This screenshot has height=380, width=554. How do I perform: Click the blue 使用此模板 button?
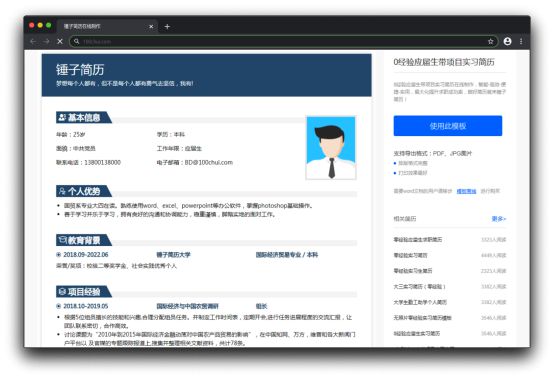point(448,126)
